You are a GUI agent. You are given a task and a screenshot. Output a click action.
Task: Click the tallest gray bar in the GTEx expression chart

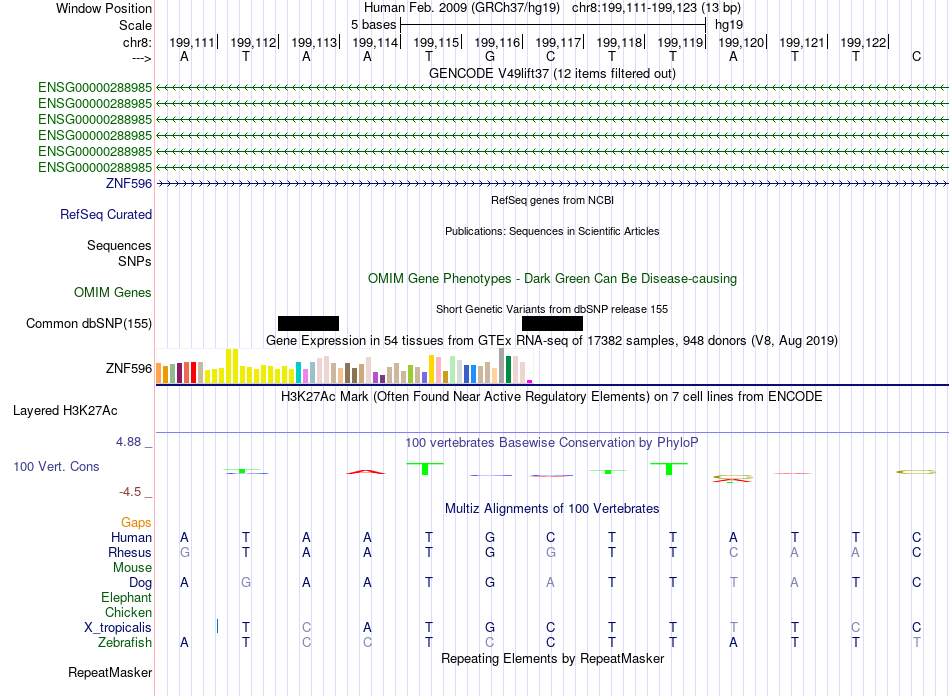pos(502,365)
